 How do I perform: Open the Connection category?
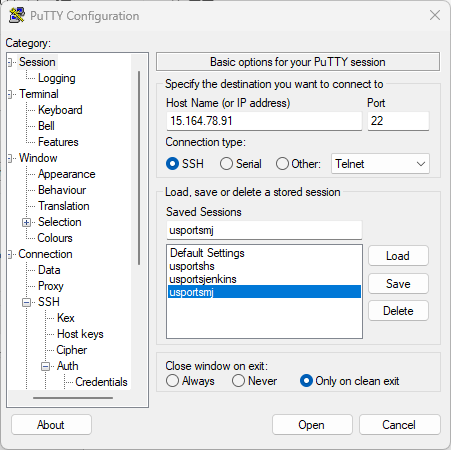[x=45, y=254]
